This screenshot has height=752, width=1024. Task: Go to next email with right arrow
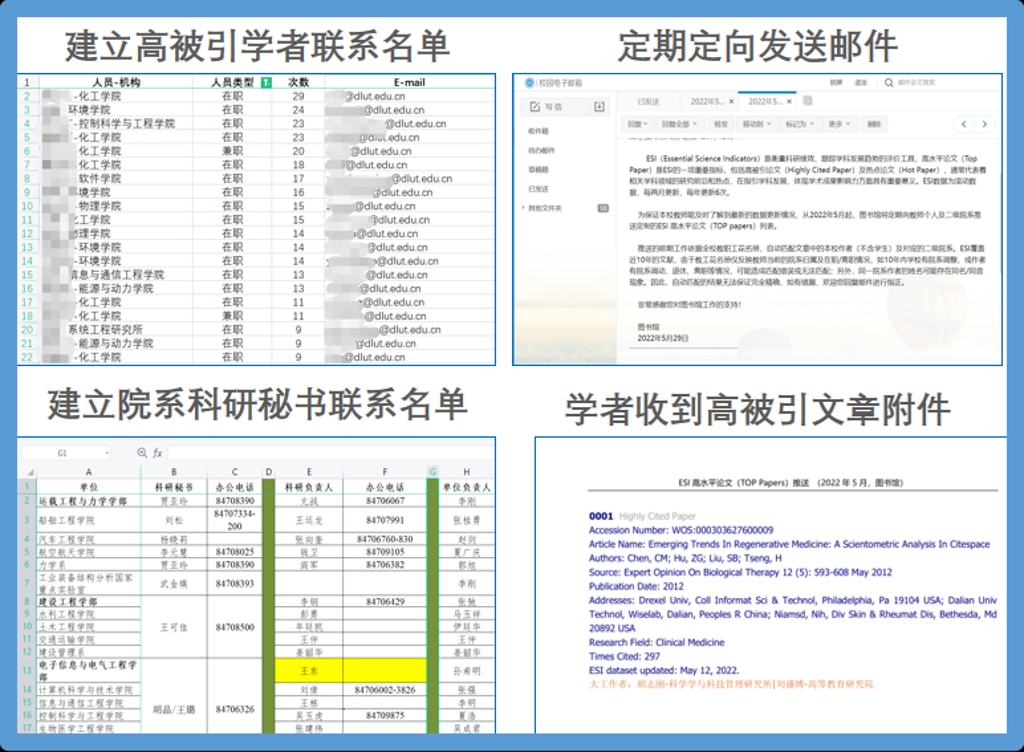pyautogui.click(x=987, y=124)
